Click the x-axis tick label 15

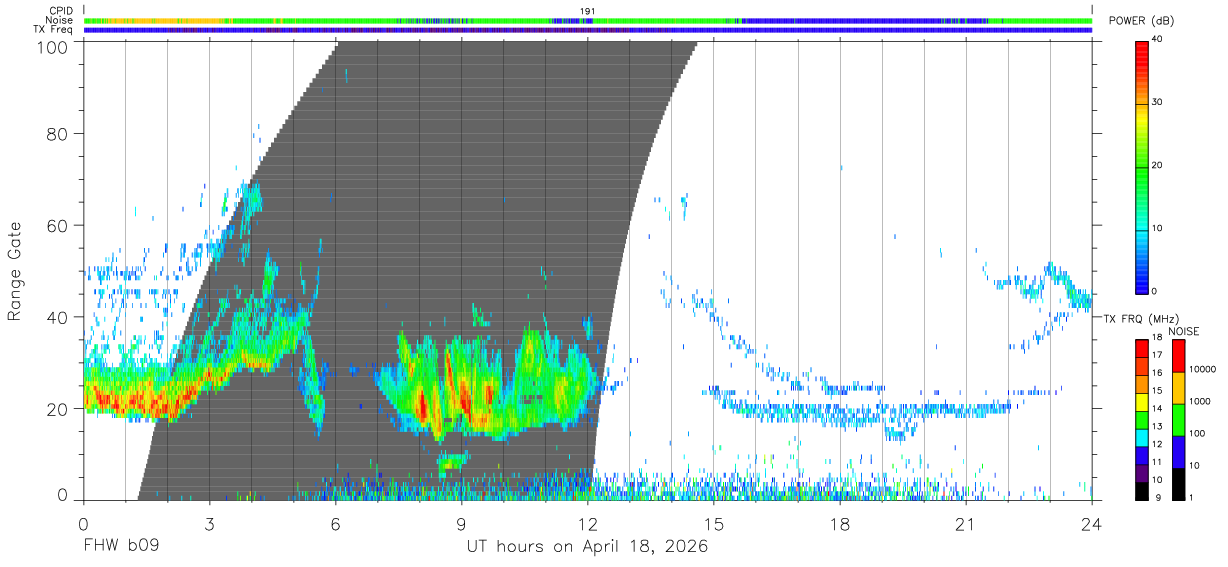tap(713, 523)
